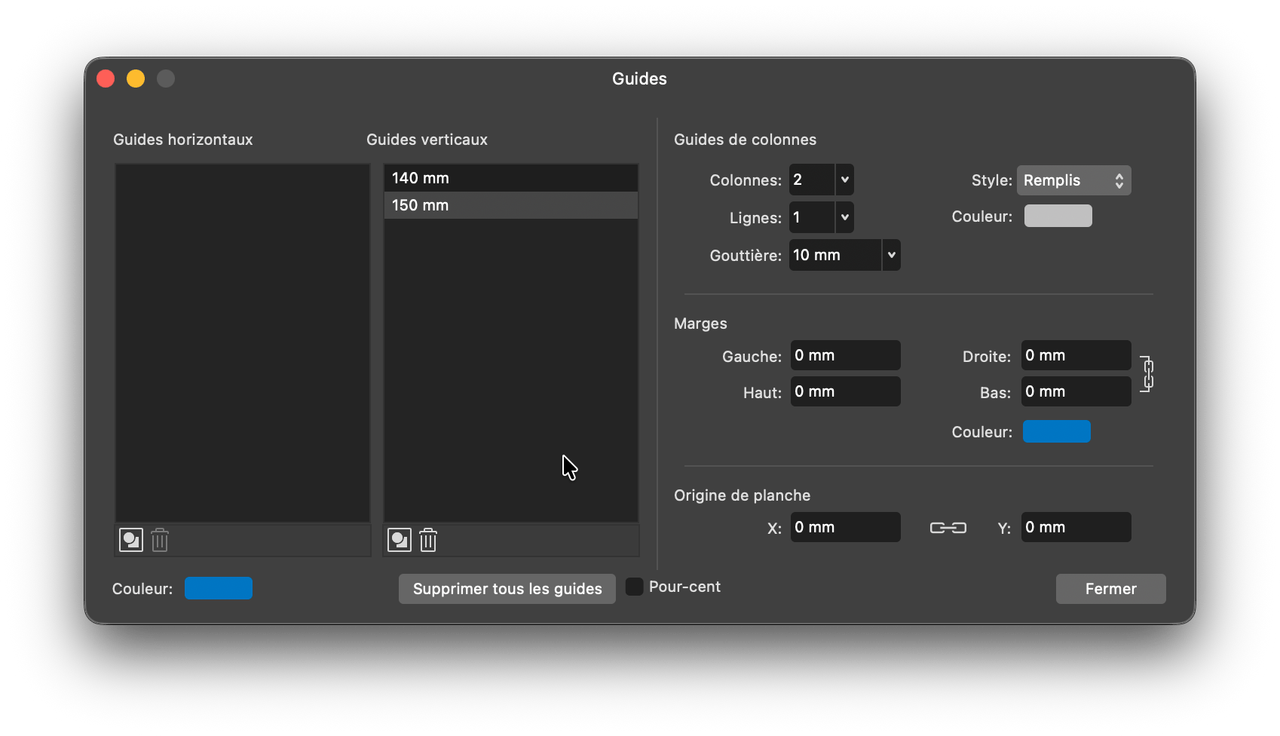Delete the selected vertical guide
The width and height of the screenshot is (1280, 736).
427,539
